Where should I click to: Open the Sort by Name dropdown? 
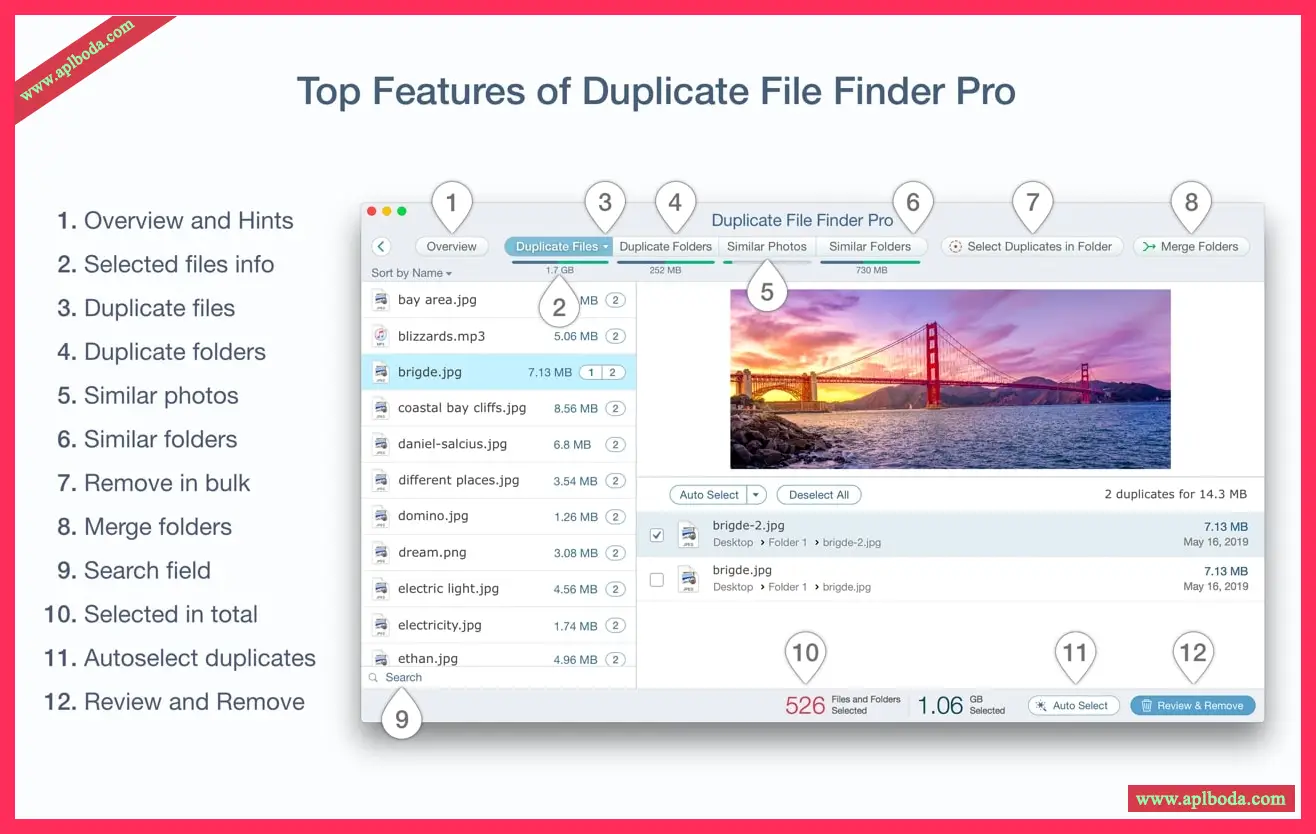click(x=411, y=273)
